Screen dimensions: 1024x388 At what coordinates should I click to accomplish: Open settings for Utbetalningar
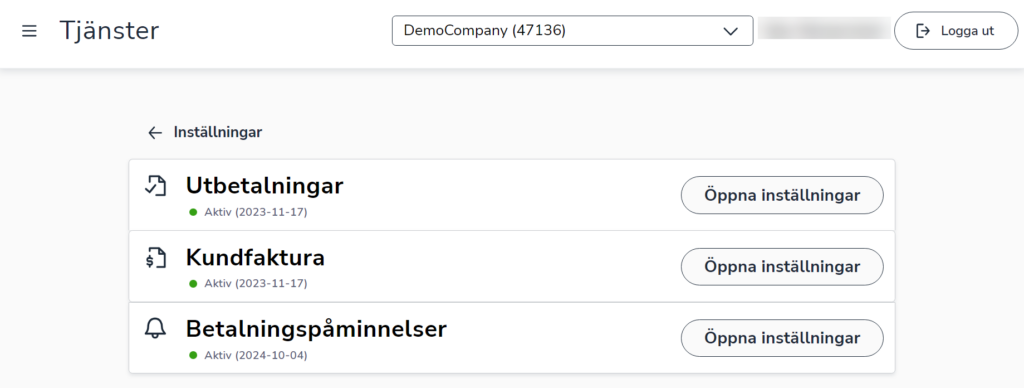coord(782,195)
